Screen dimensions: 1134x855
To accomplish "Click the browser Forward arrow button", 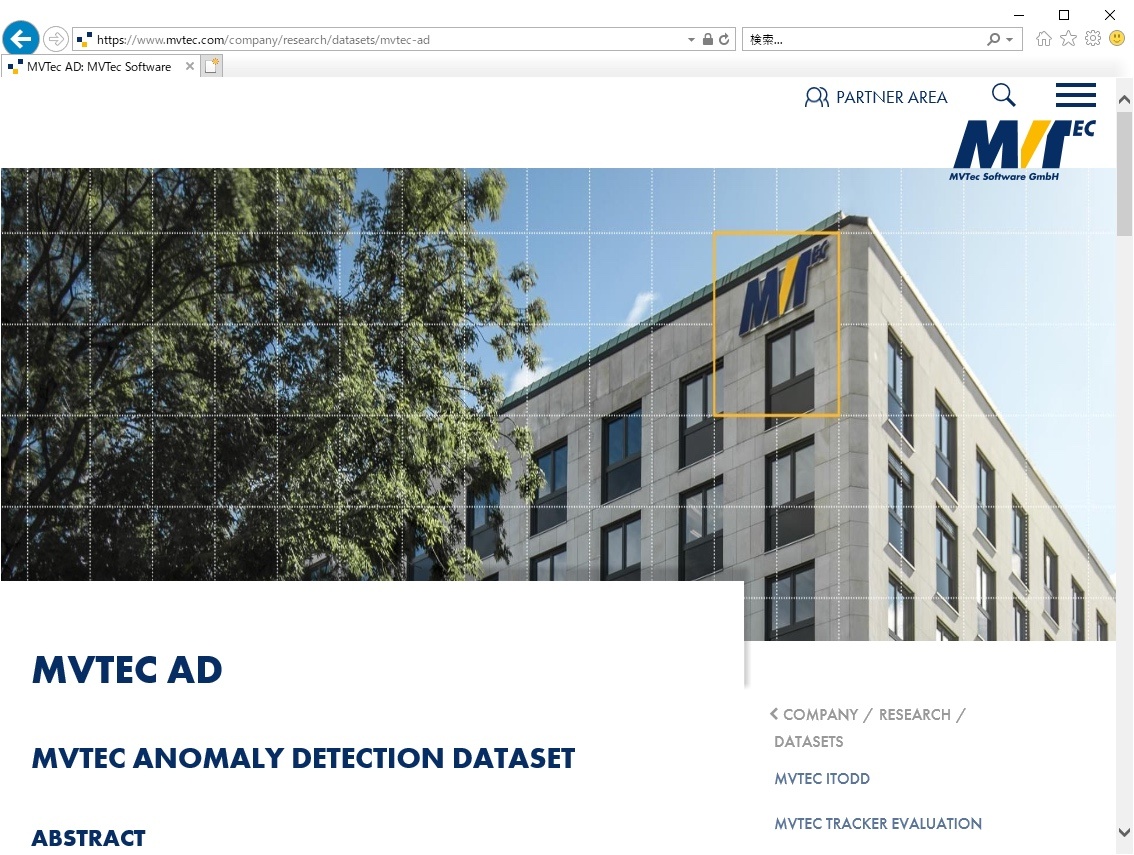I will (56, 39).
